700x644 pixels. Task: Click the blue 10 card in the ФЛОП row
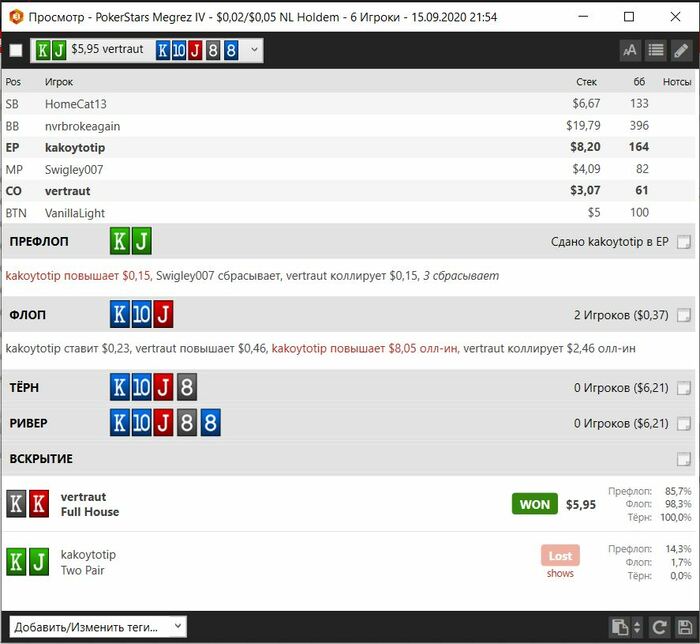142,314
